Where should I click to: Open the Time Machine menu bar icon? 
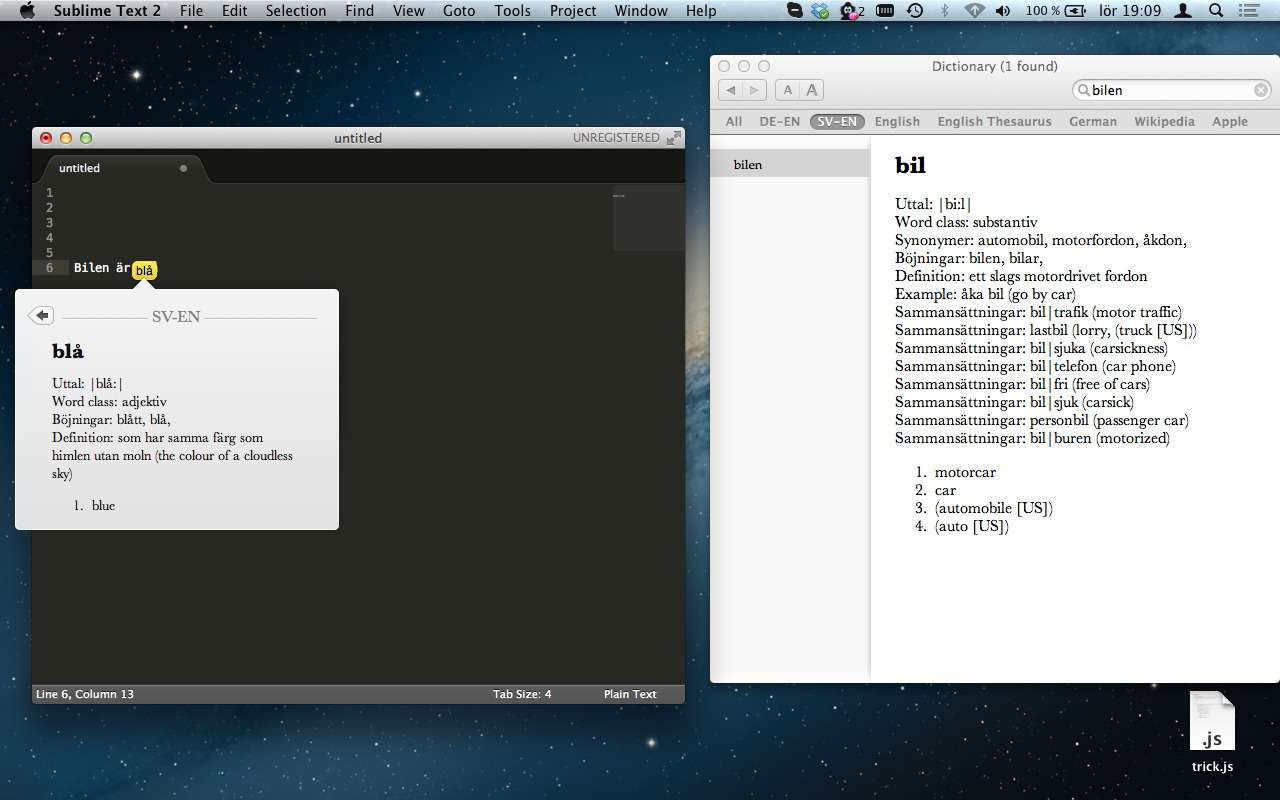(x=915, y=10)
